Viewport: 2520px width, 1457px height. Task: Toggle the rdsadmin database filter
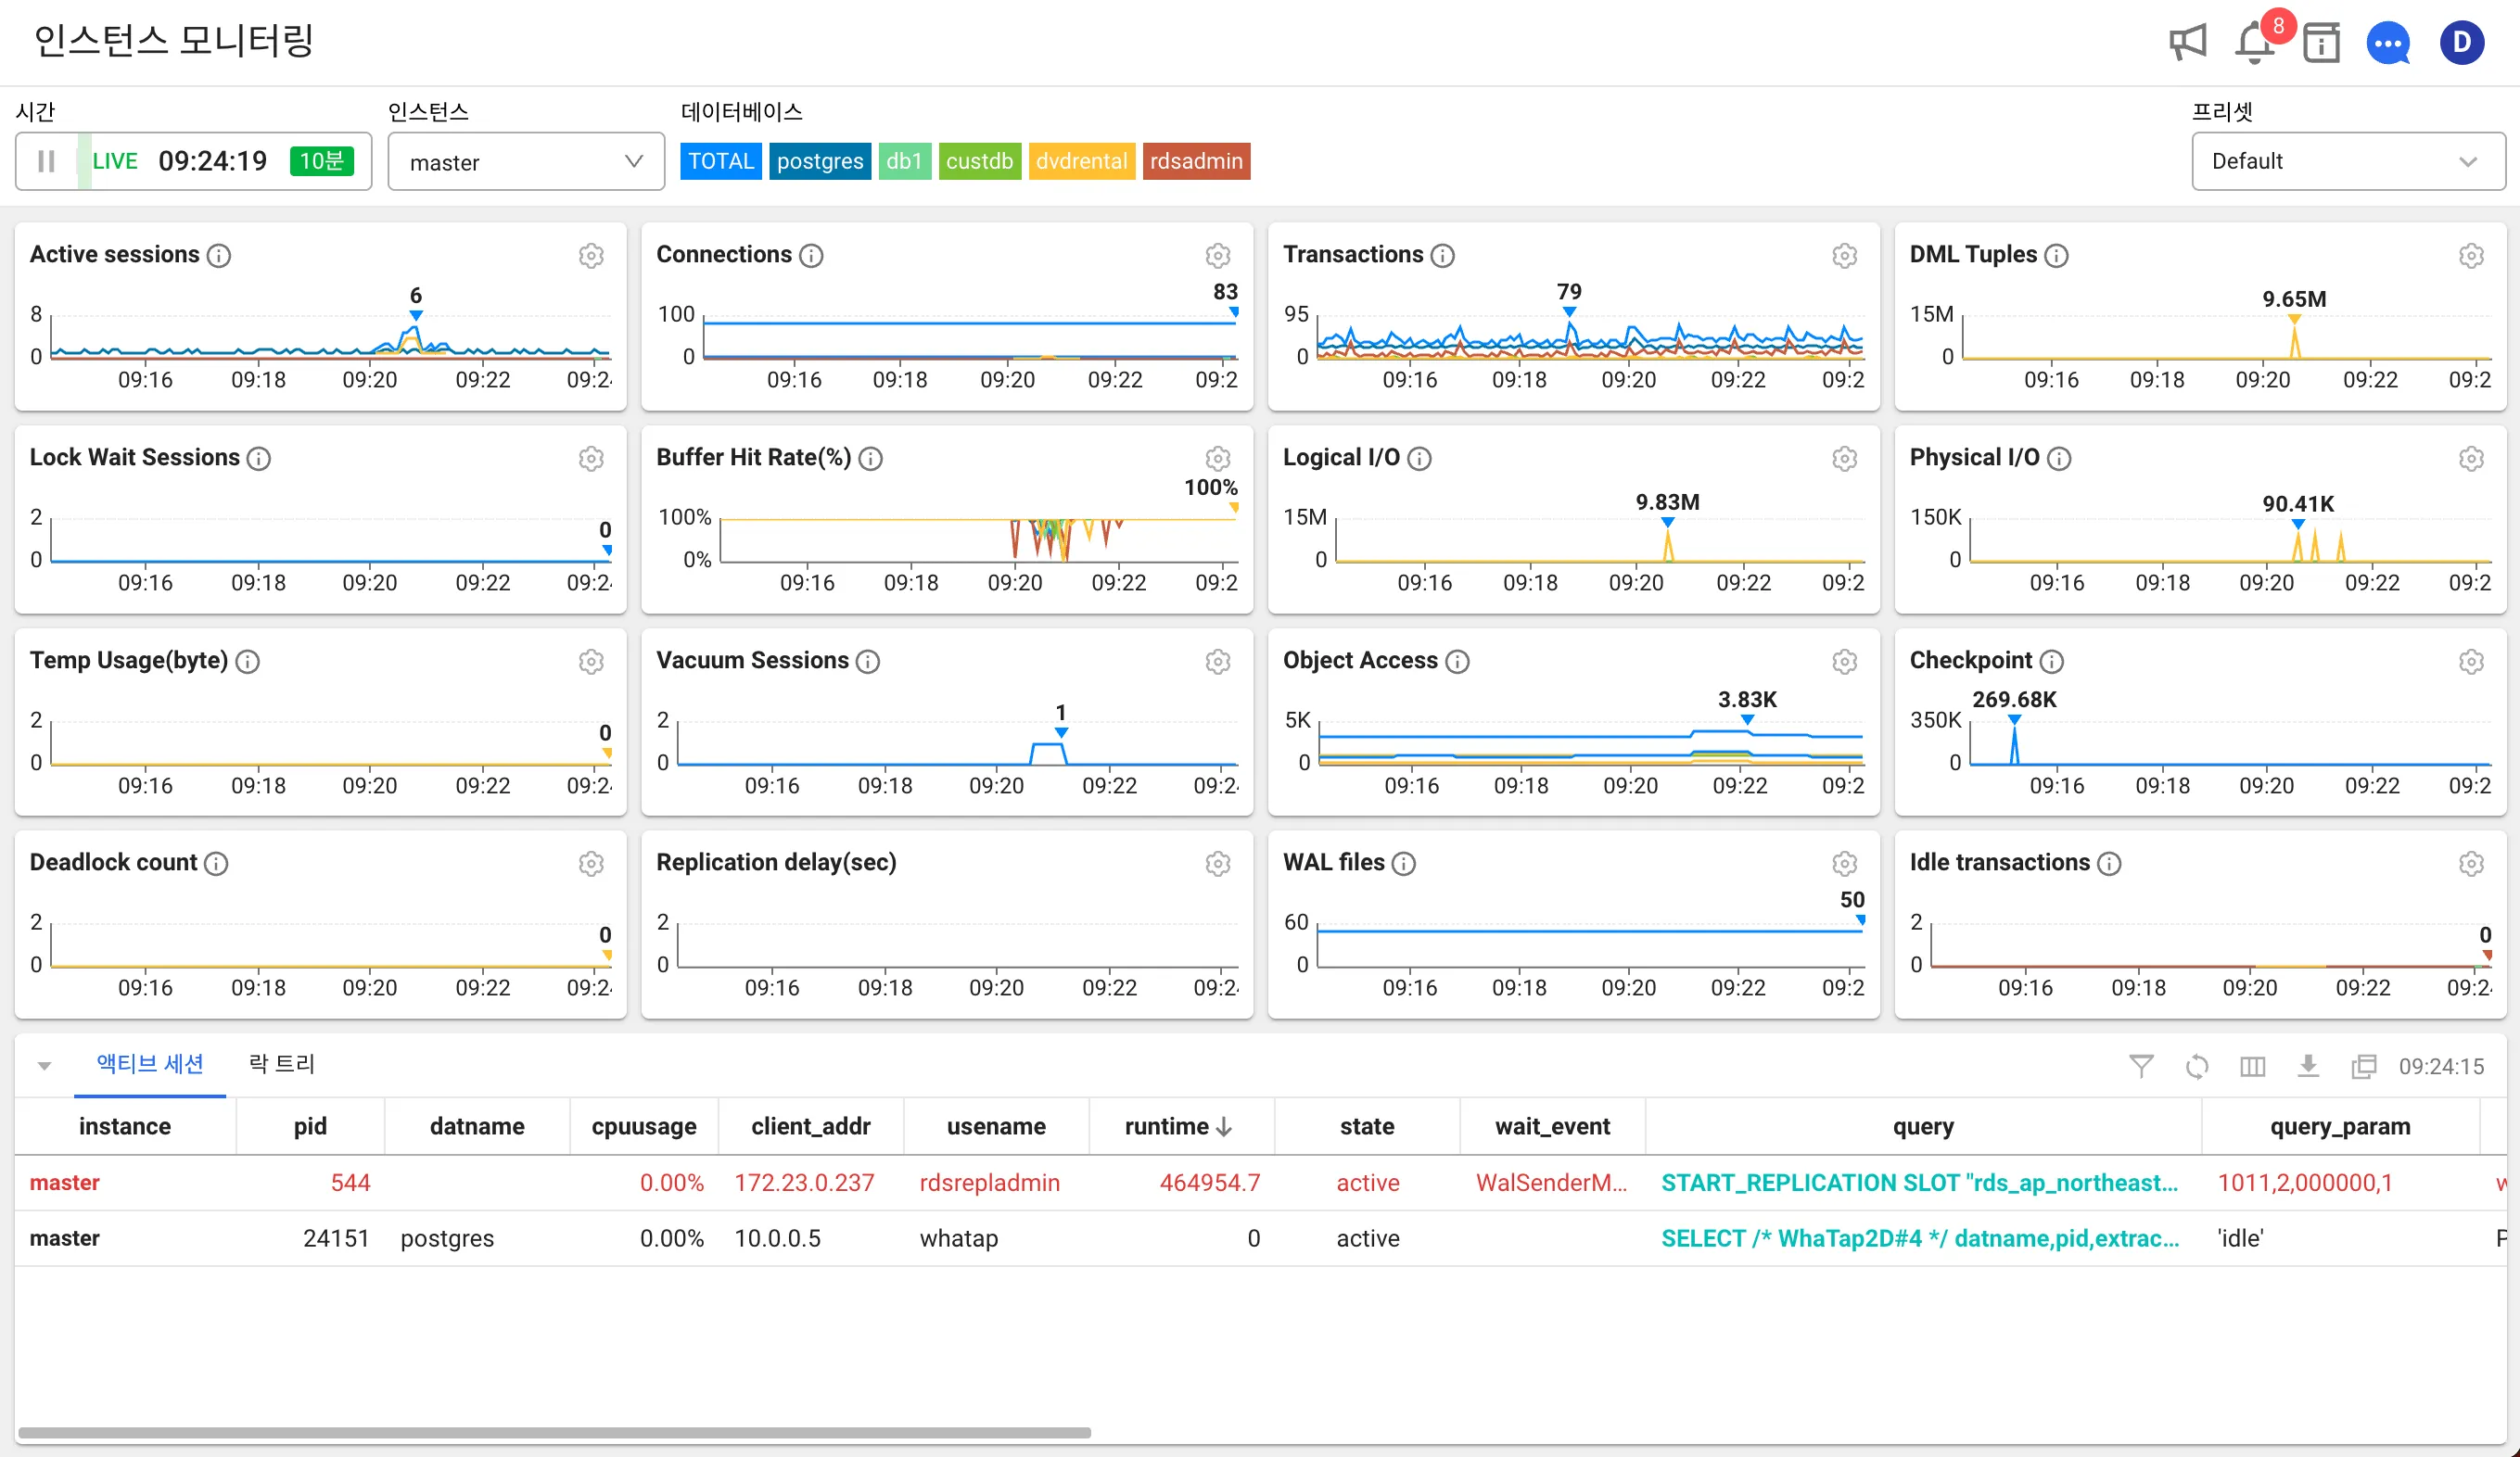click(x=1195, y=161)
